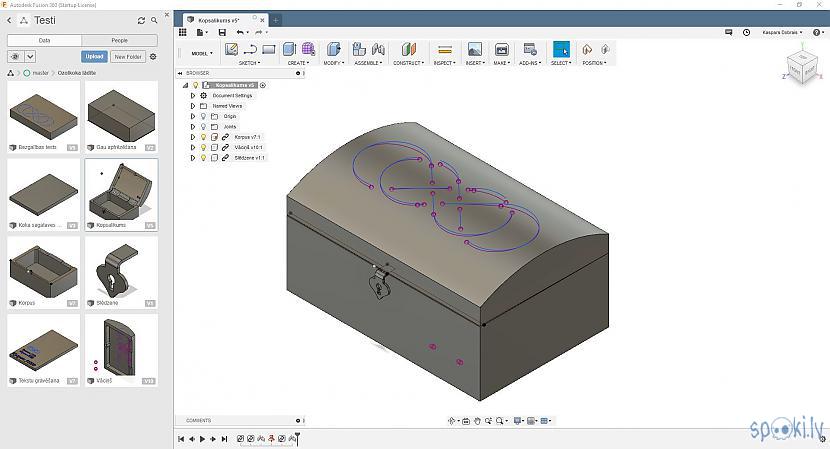Click the Insert image/decal icon
The image size is (830, 449).
click(475, 50)
